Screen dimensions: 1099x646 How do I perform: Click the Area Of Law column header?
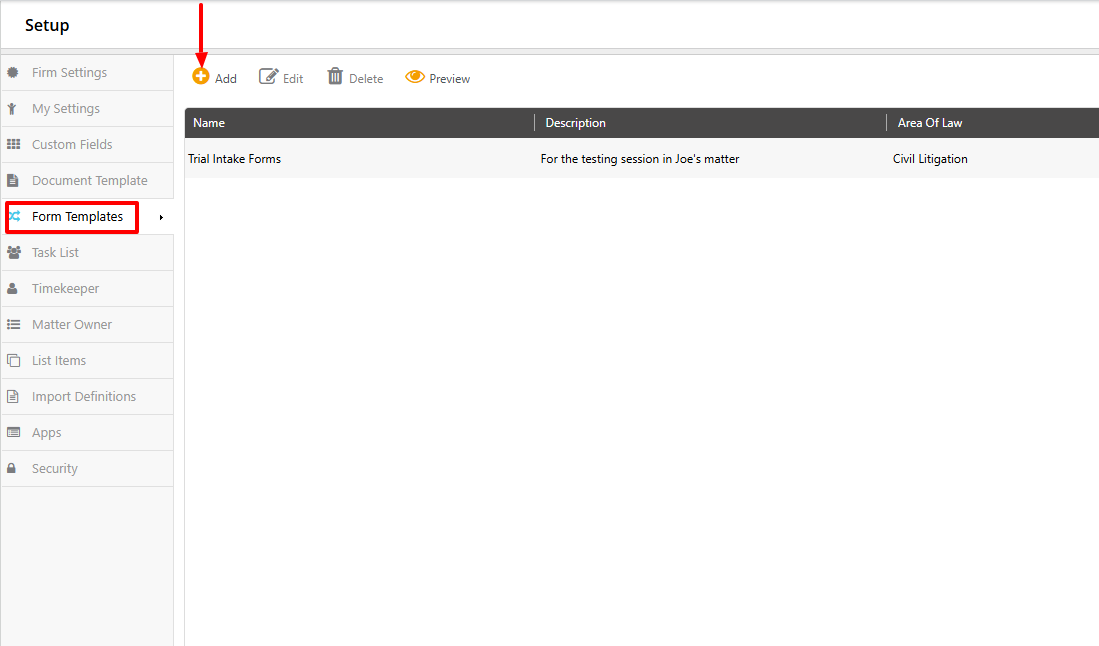click(929, 122)
